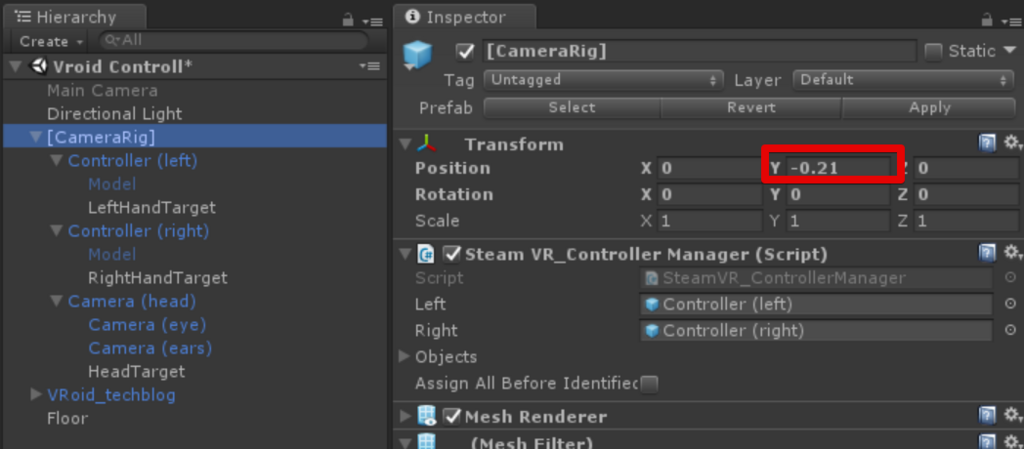Image resolution: width=1024 pixels, height=449 pixels.
Task: Open Transform component help icon
Action: pos(987,144)
